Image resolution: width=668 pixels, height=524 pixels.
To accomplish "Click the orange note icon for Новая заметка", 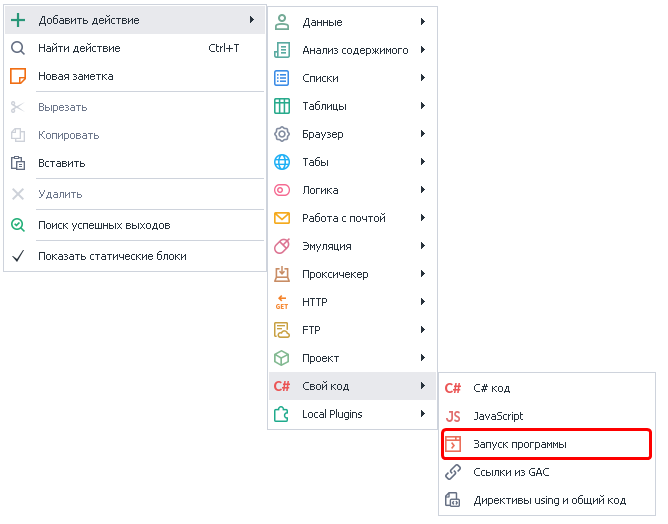I will pos(18,76).
